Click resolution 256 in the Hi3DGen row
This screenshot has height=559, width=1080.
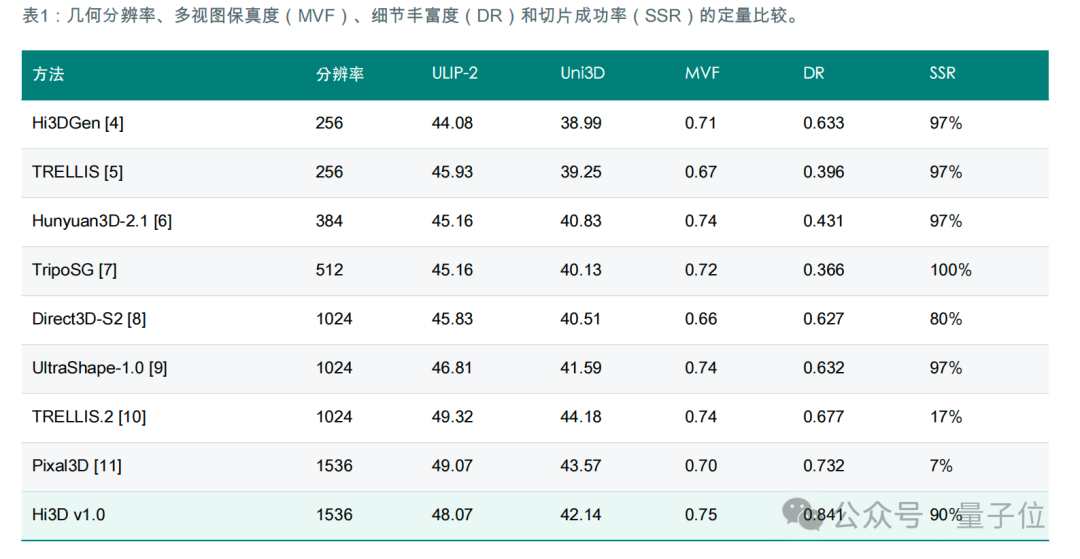329,123
